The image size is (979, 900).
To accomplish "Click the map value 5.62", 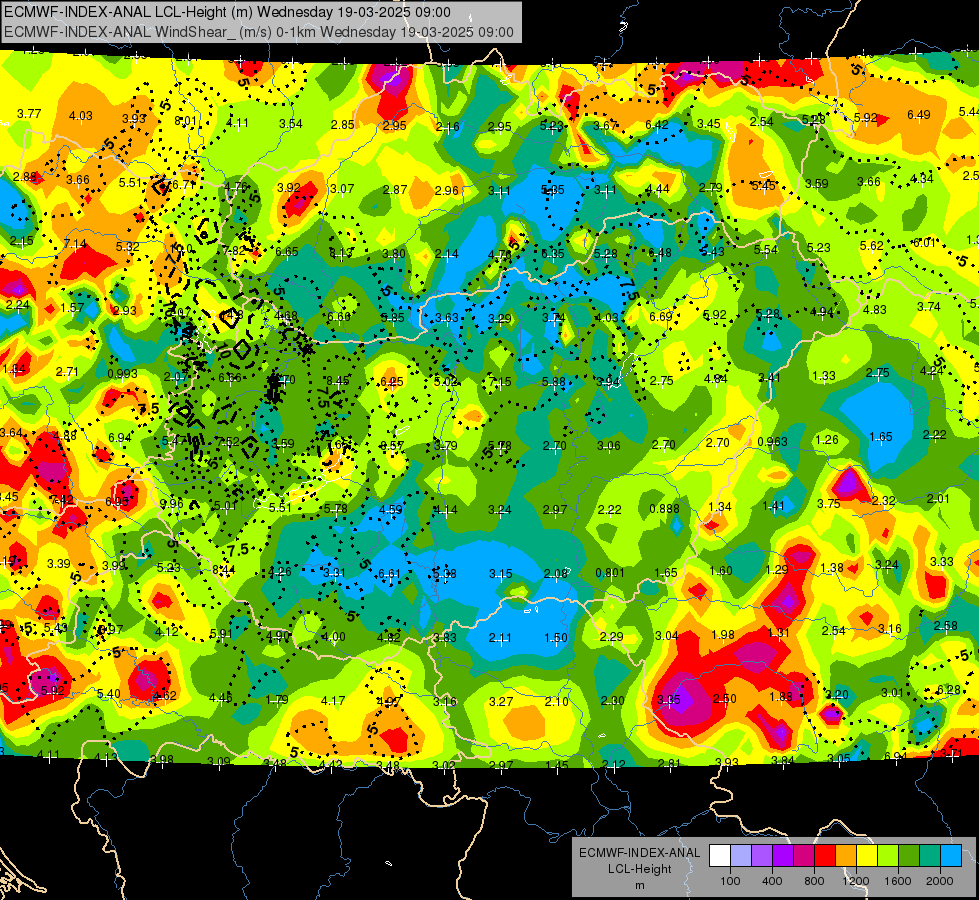I will (872, 245).
